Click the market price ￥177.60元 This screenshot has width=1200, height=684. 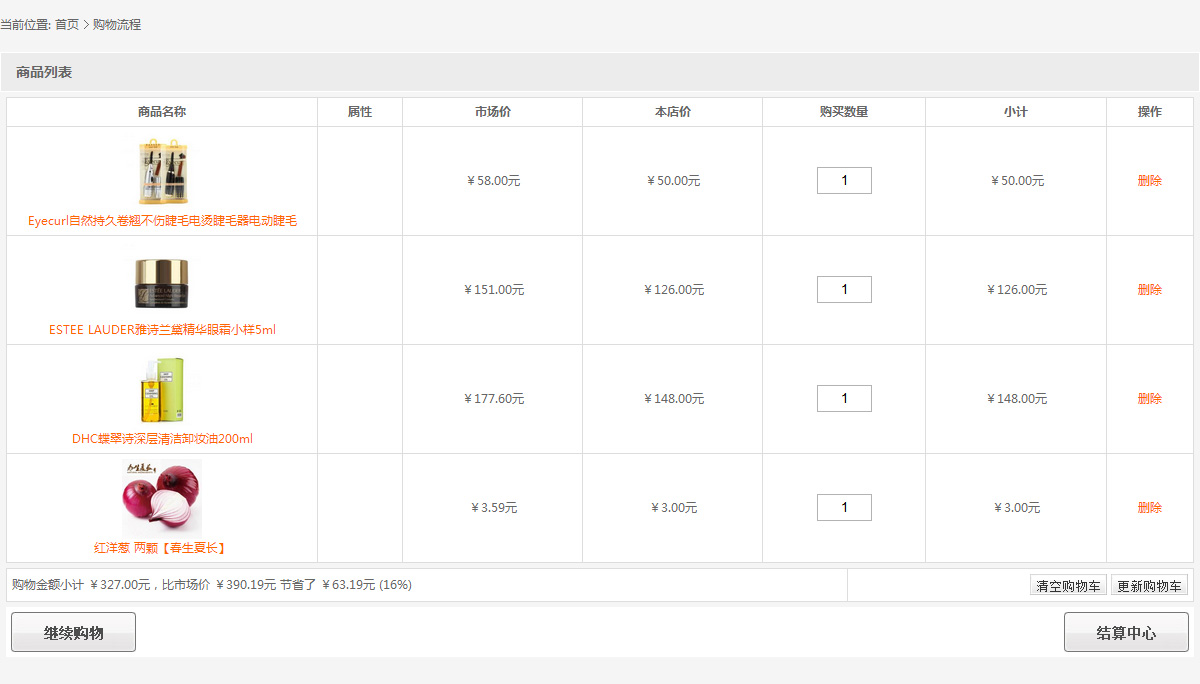click(x=493, y=399)
